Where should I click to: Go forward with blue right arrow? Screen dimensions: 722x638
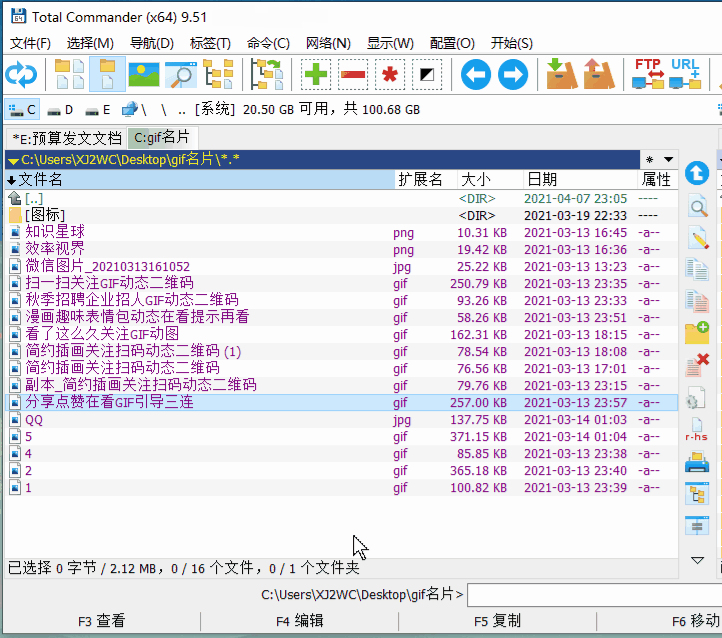[513, 74]
